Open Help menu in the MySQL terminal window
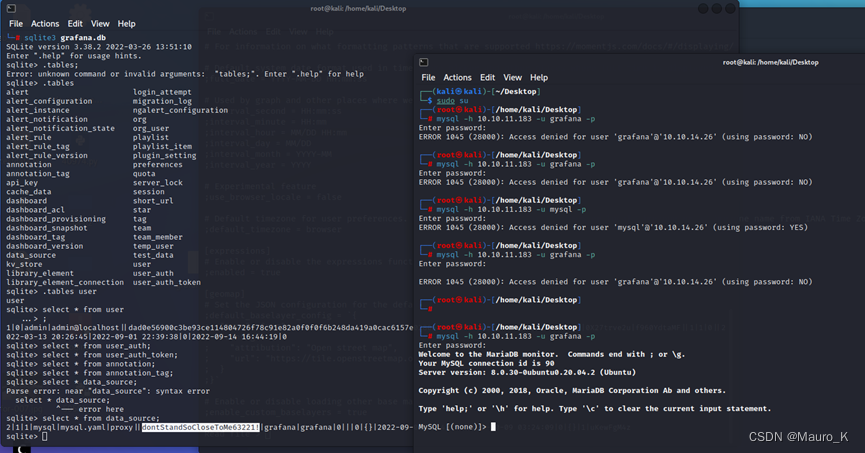Viewport: 865px width, 453px height. 539,78
